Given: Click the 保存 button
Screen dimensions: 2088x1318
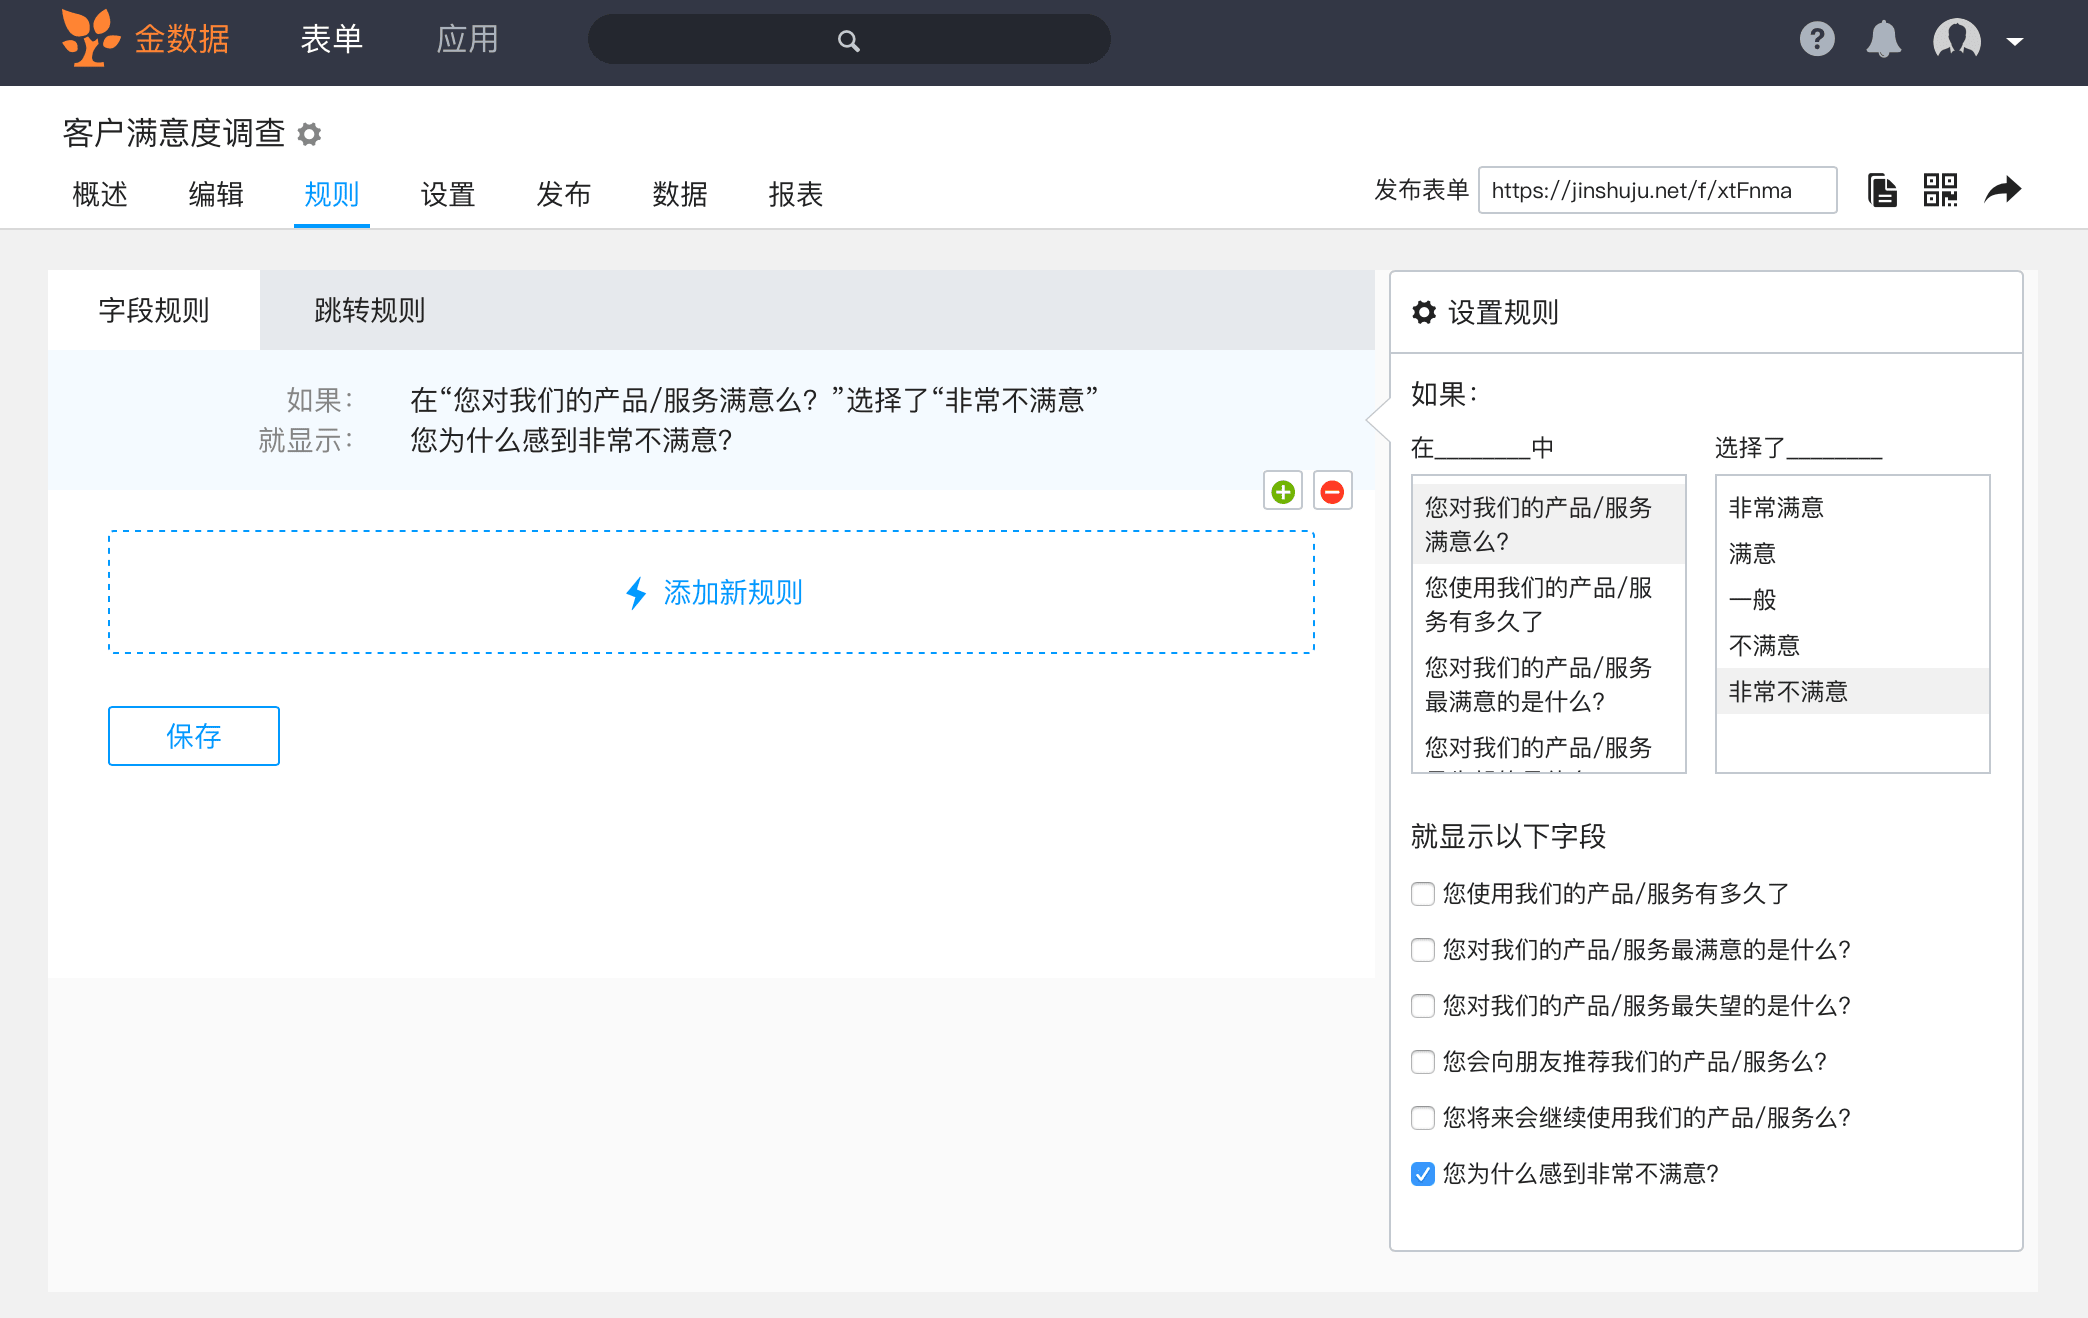Looking at the screenshot, I should (x=193, y=736).
